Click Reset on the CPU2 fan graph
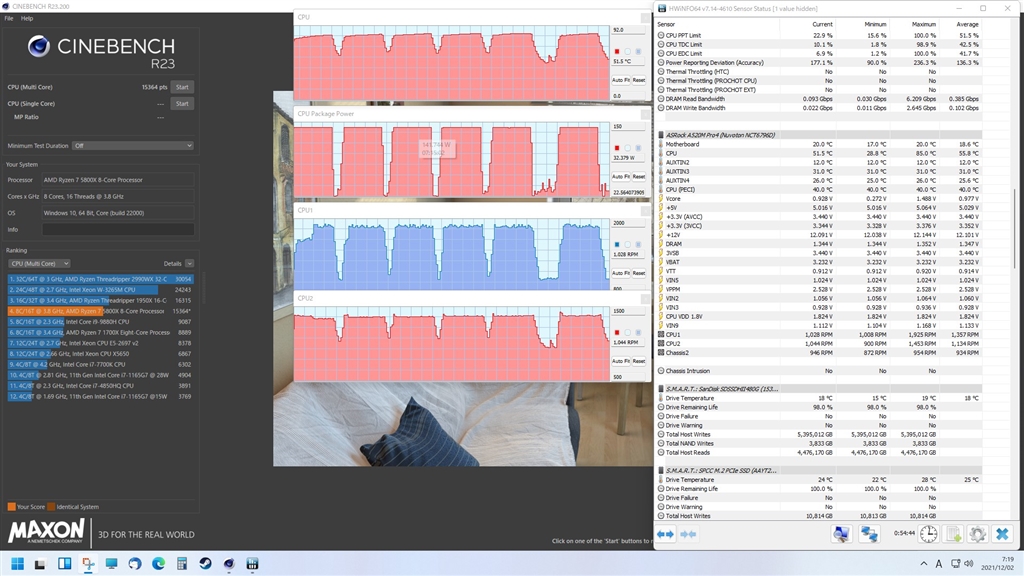This screenshot has height=576, width=1024. (x=639, y=361)
